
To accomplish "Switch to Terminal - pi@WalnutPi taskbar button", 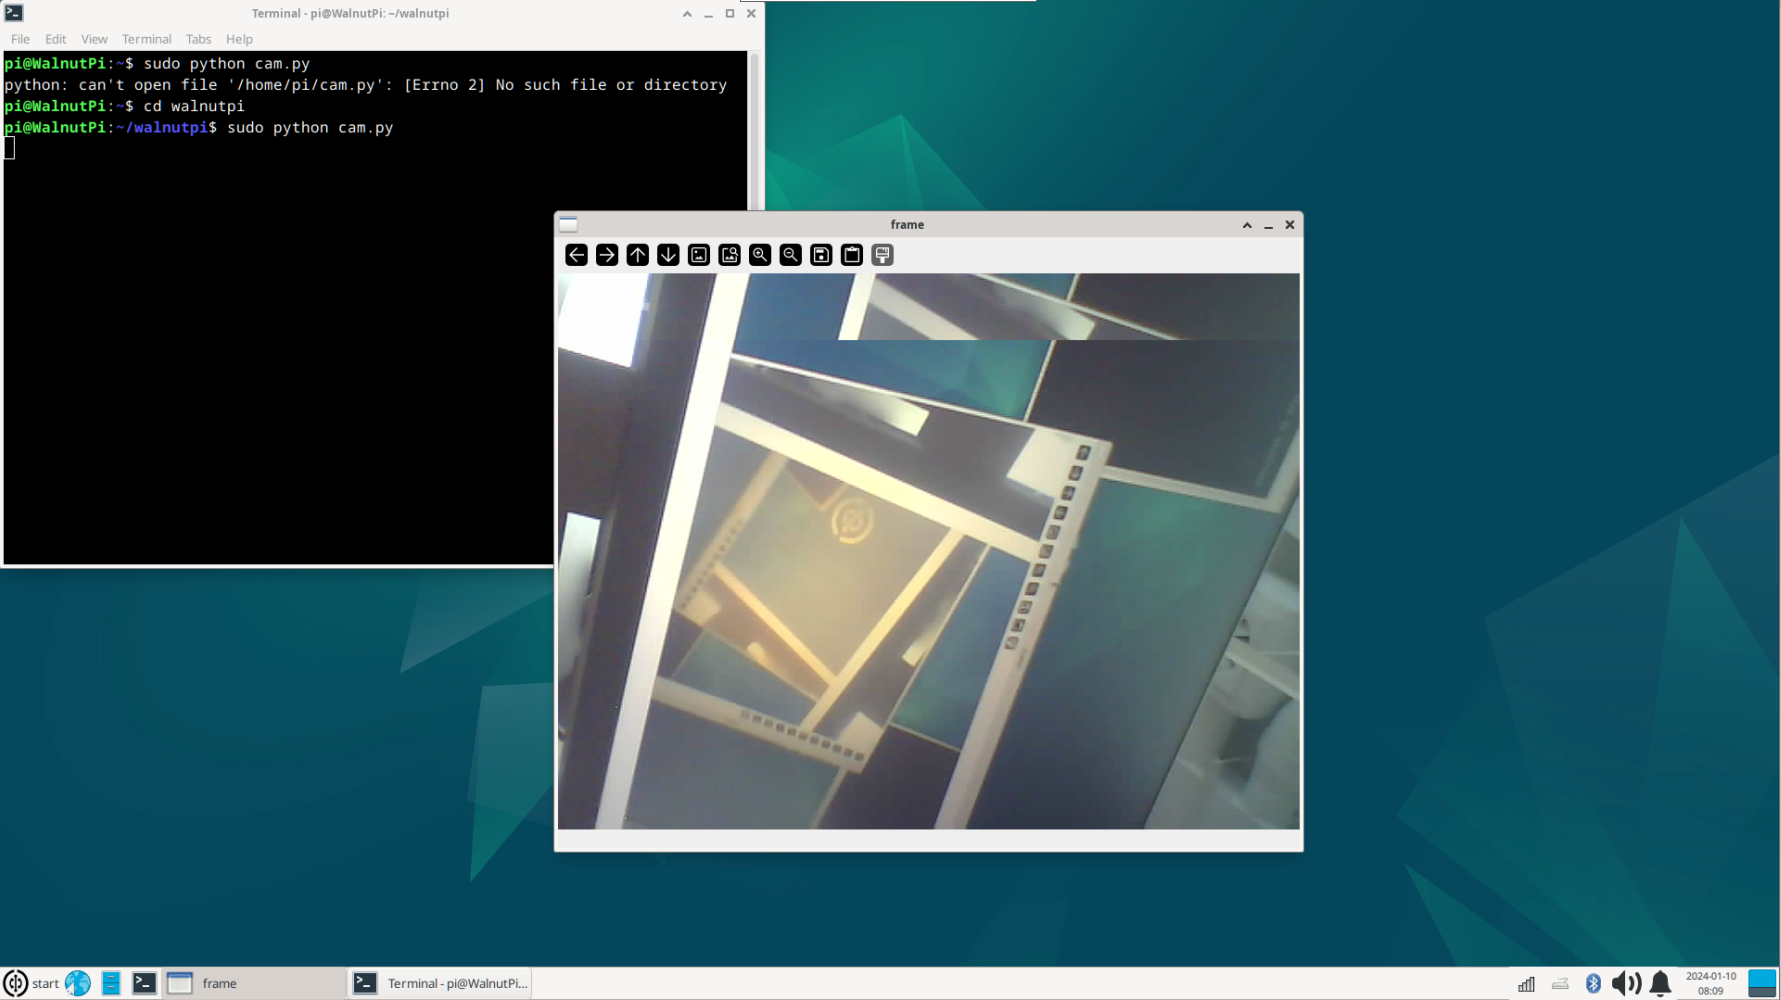I will click(440, 983).
